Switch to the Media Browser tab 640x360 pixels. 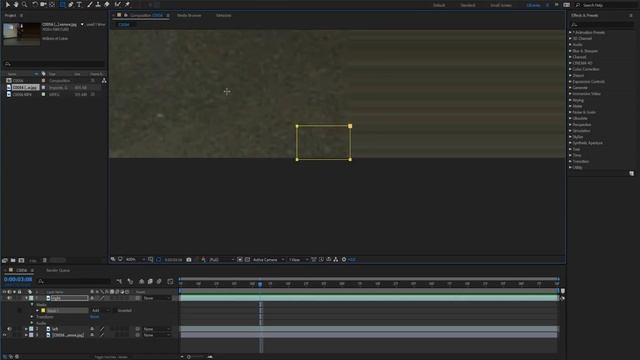point(189,16)
